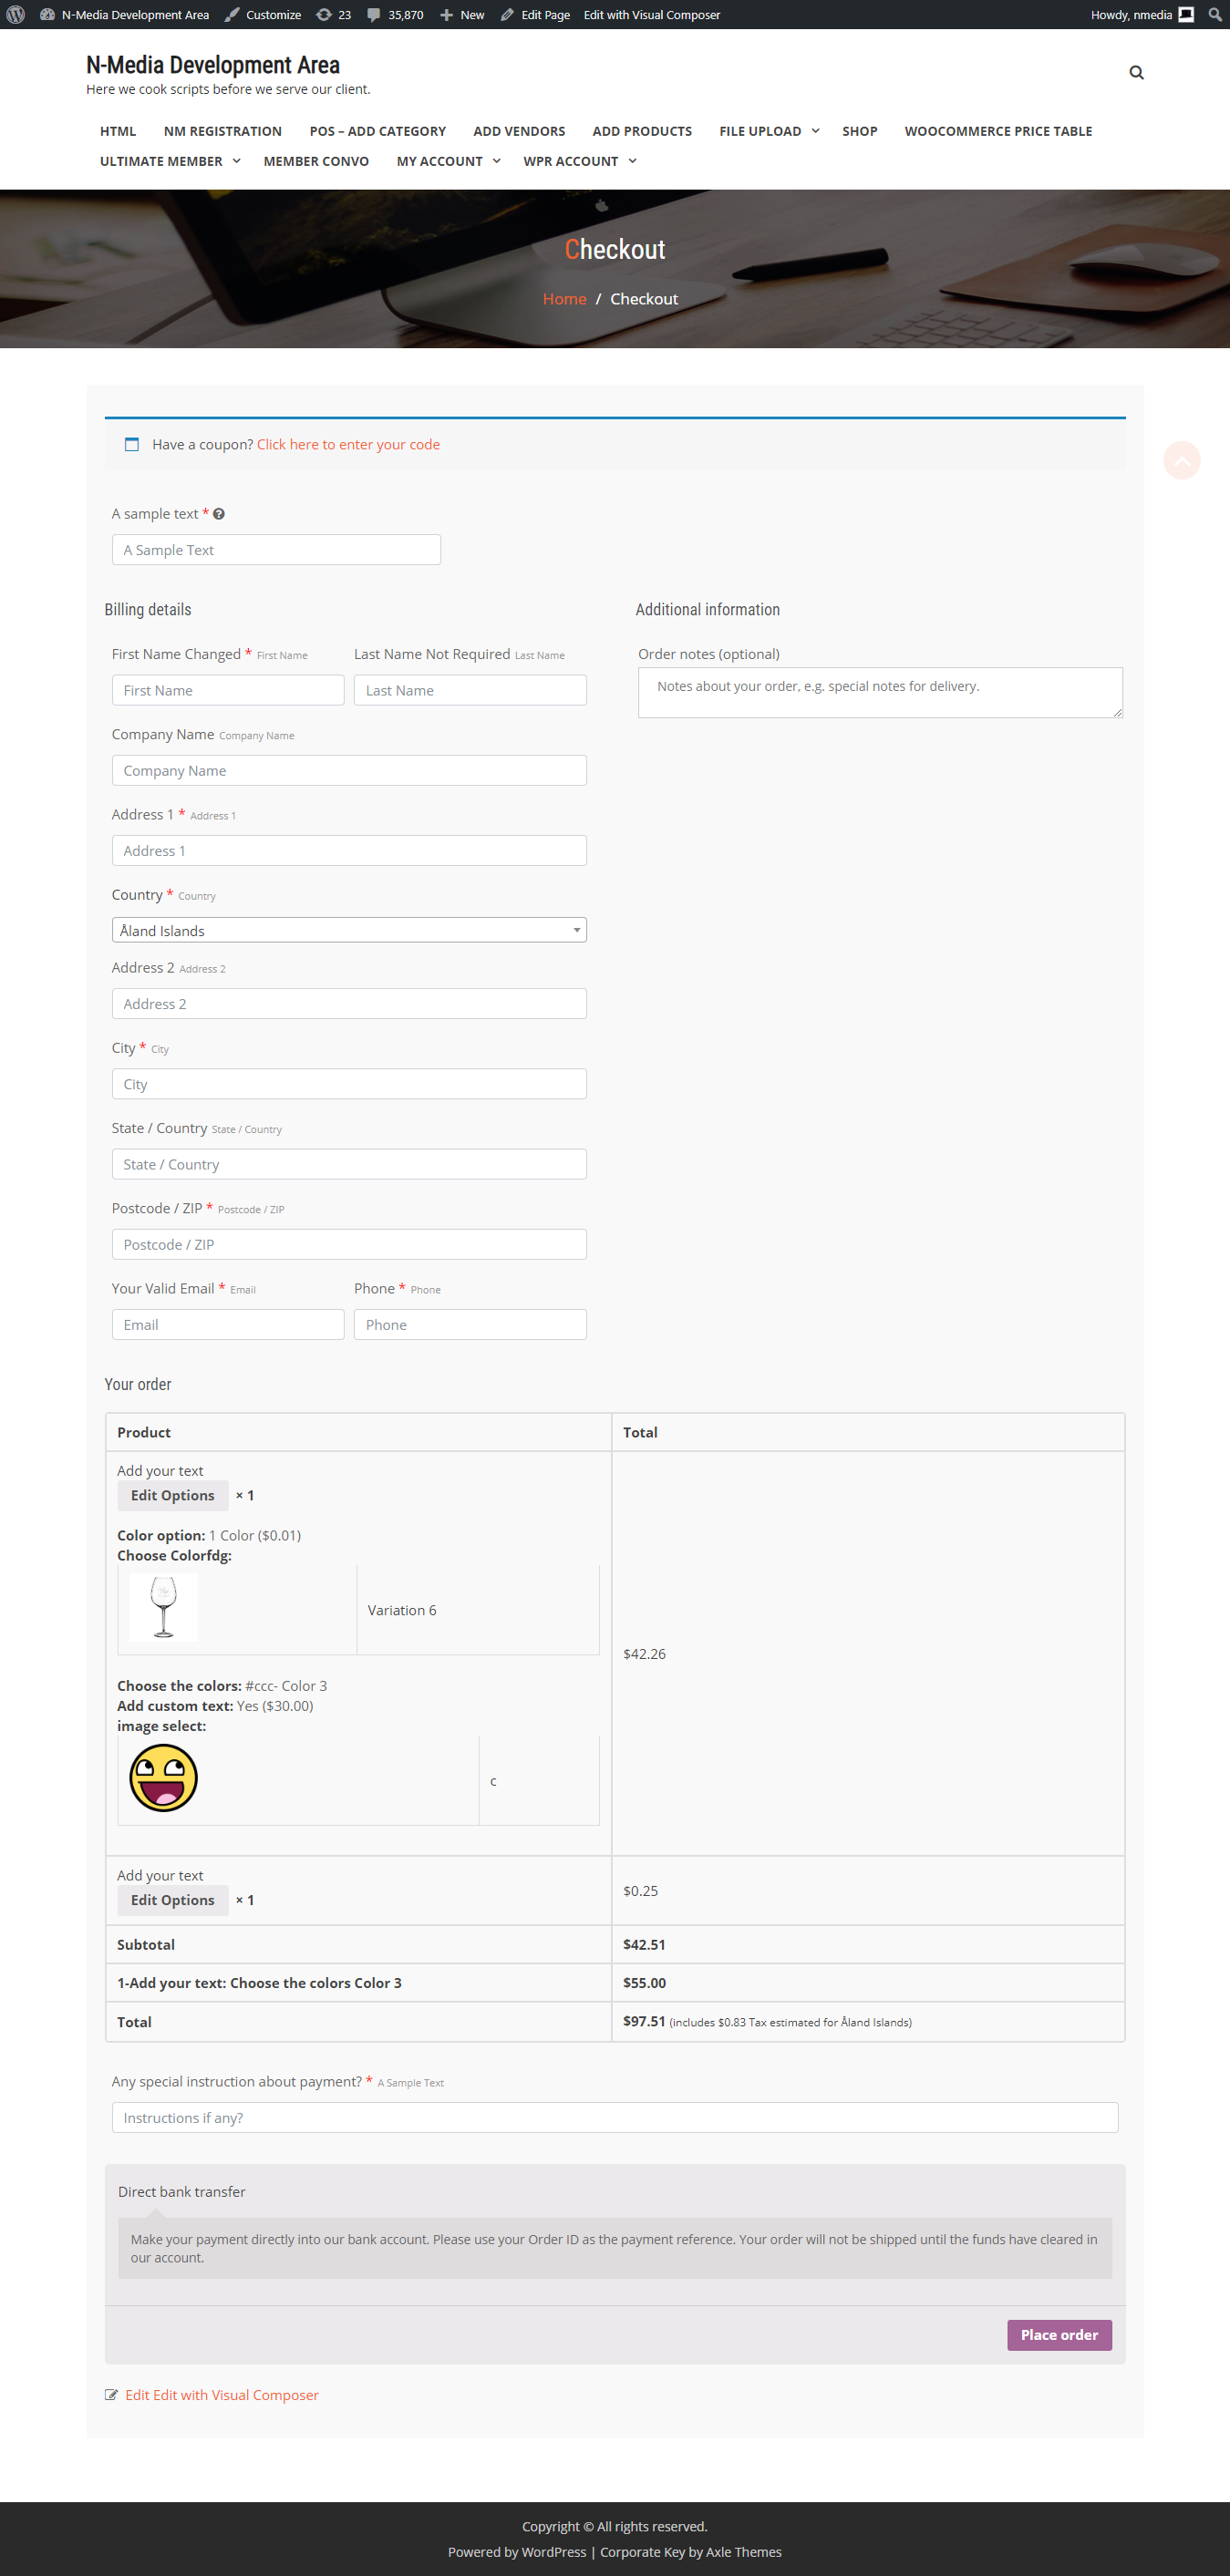Click the help question mark beside A sample text
Viewport: 1230px width, 2576px height.
219,514
